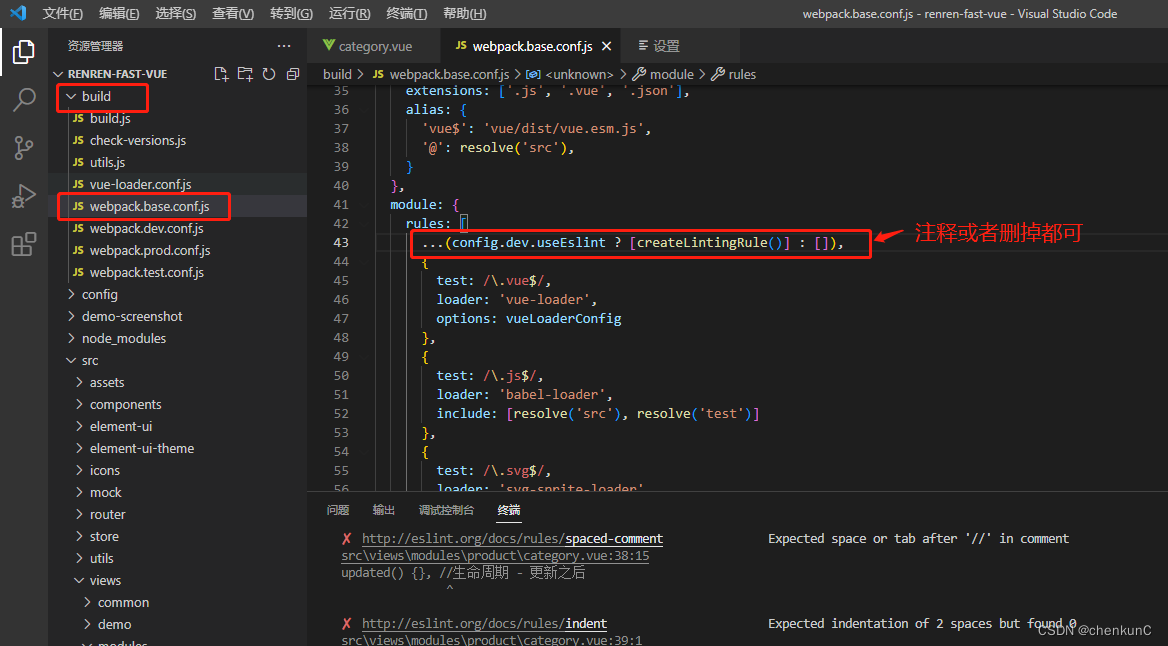The width and height of the screenshot is (1168, 646).
Task: Open 终端(T) menu
Action: (407, 13)
